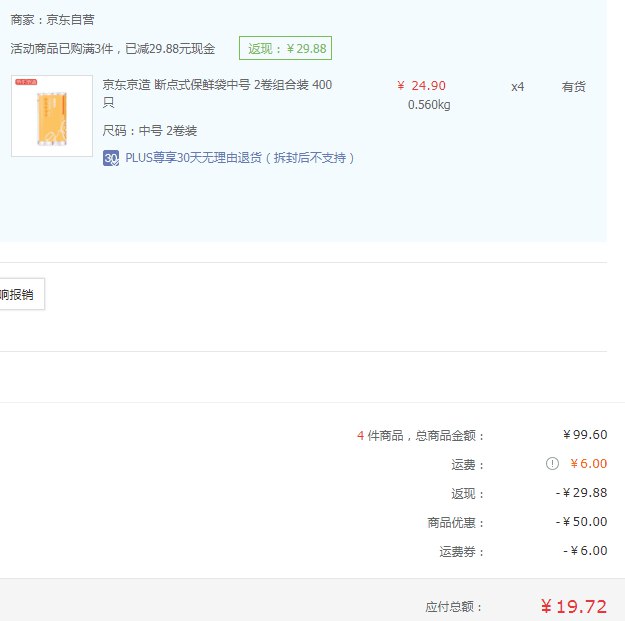Click the 运费券: label
The image size is (625, 621).
tap(462, 552)
